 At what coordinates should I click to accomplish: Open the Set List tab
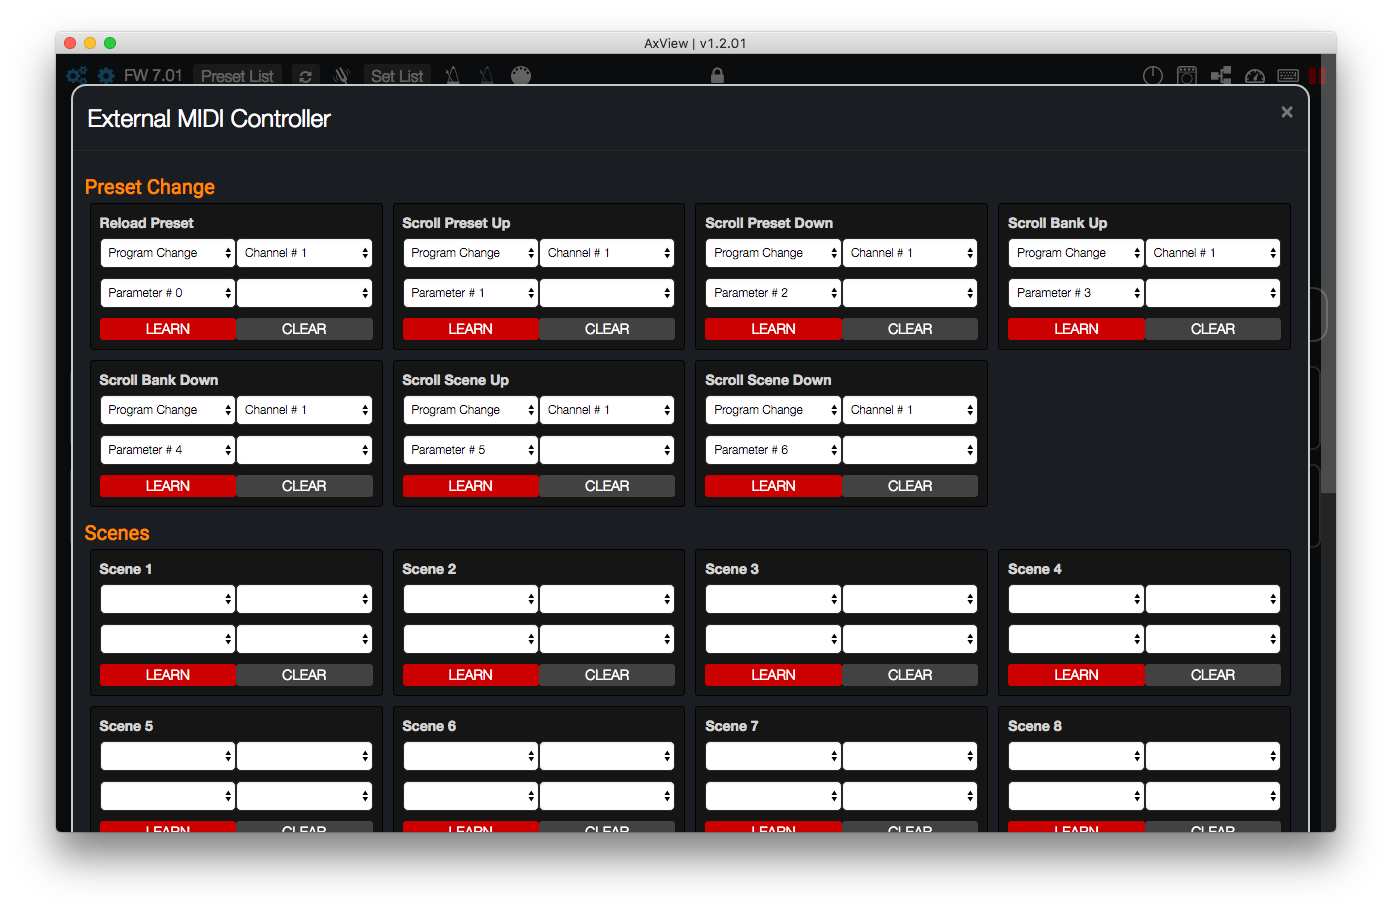pyautogui.click(x=397, y=76)
